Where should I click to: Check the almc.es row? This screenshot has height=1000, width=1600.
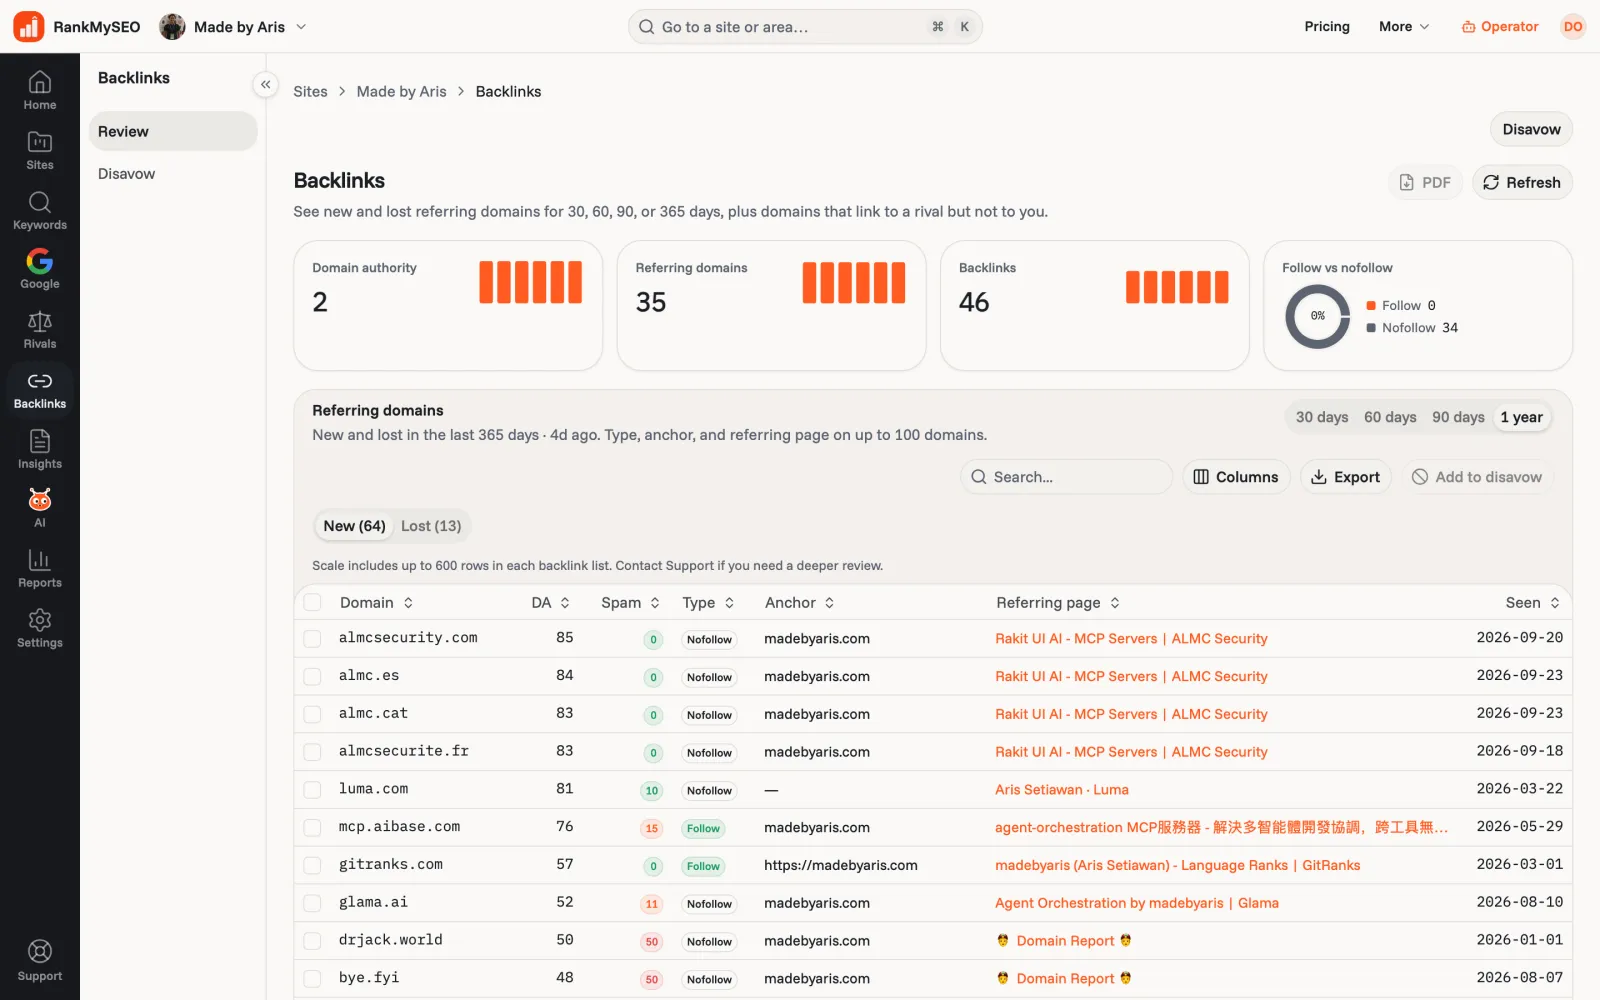tap(313, 676)
